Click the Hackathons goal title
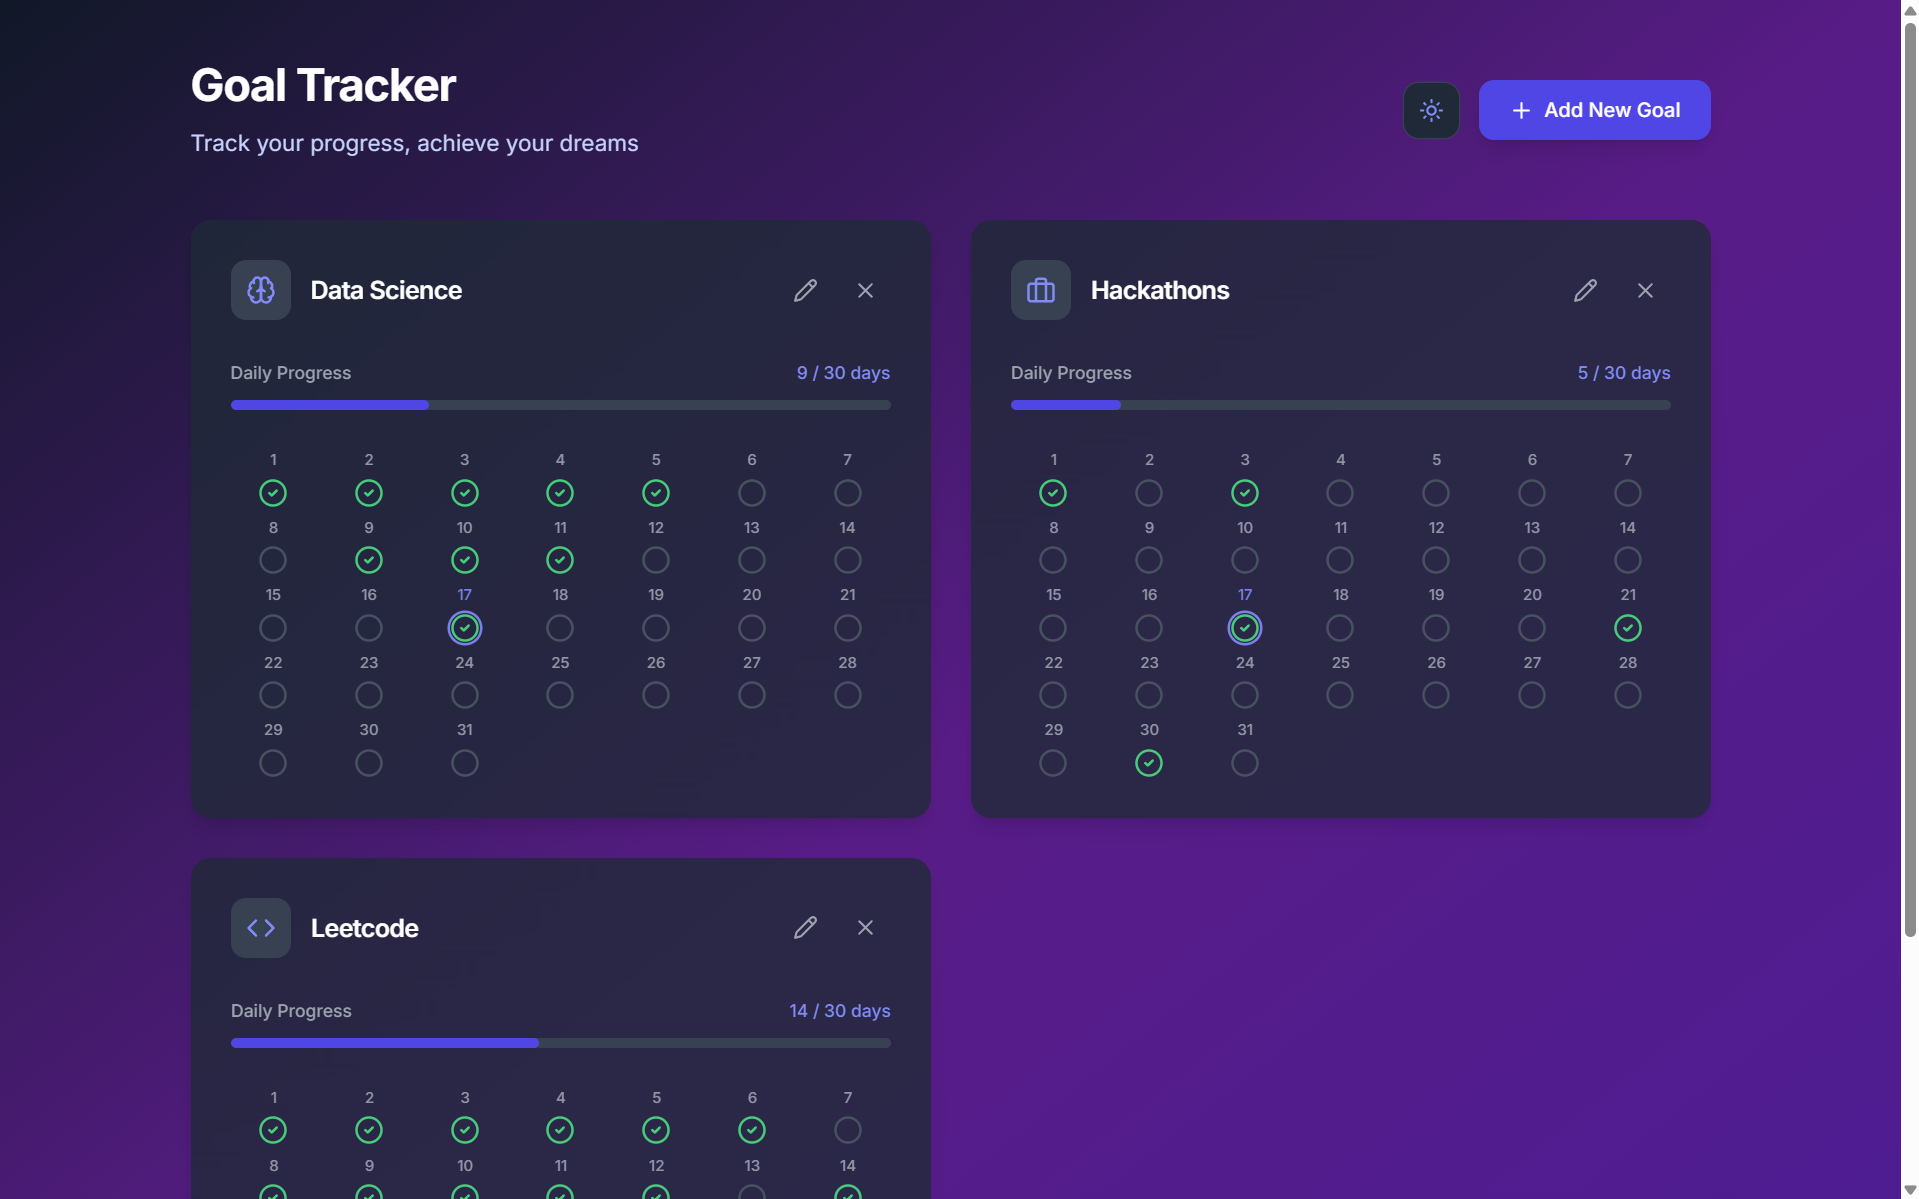The width and height of the screenshot is (1919, 1199). click(1160, 290)
